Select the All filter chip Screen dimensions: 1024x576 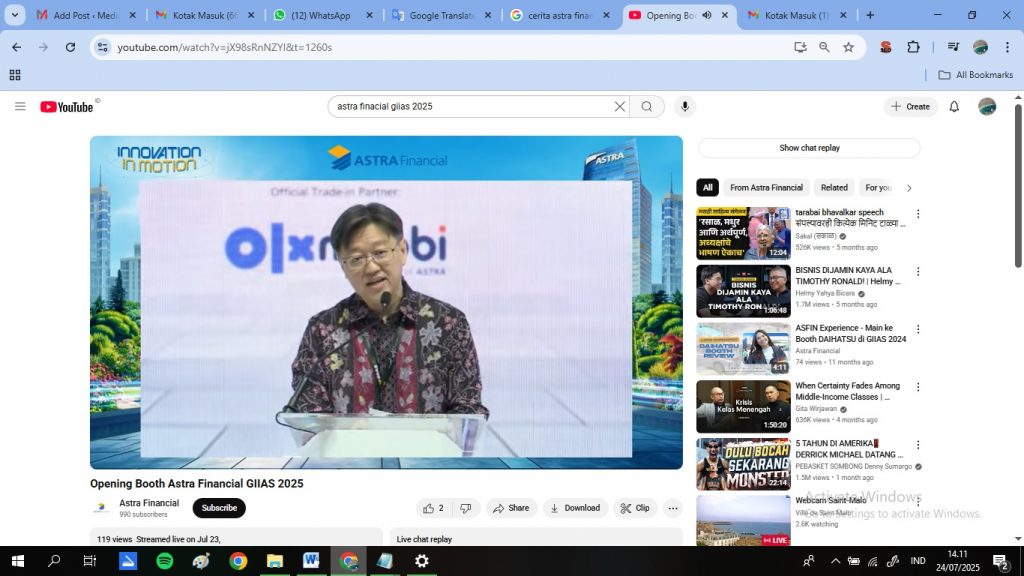click(x=707, y=188)
